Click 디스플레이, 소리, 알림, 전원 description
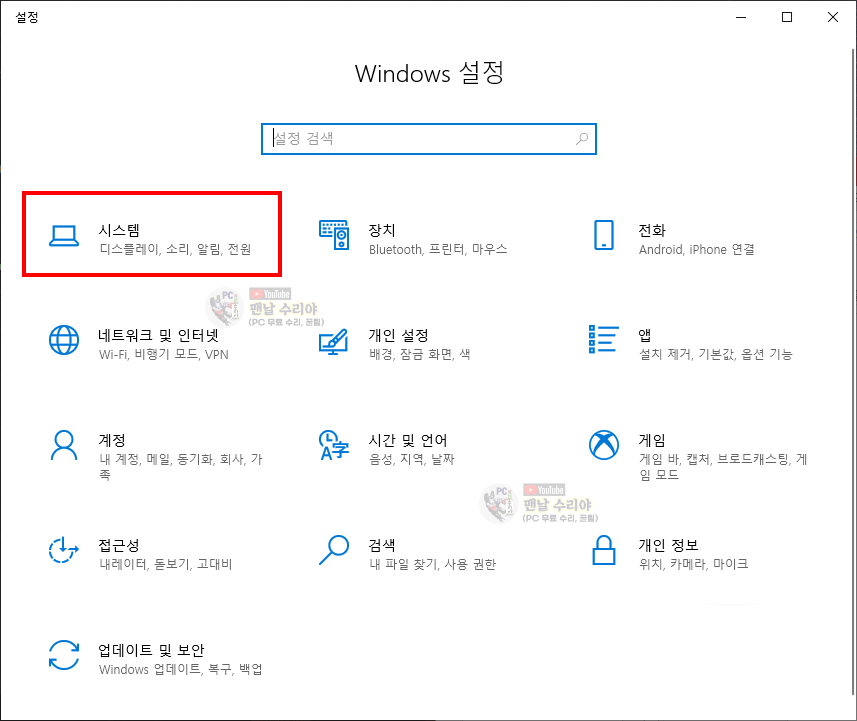Screen dimensions: 857x721 click(175, 249)
